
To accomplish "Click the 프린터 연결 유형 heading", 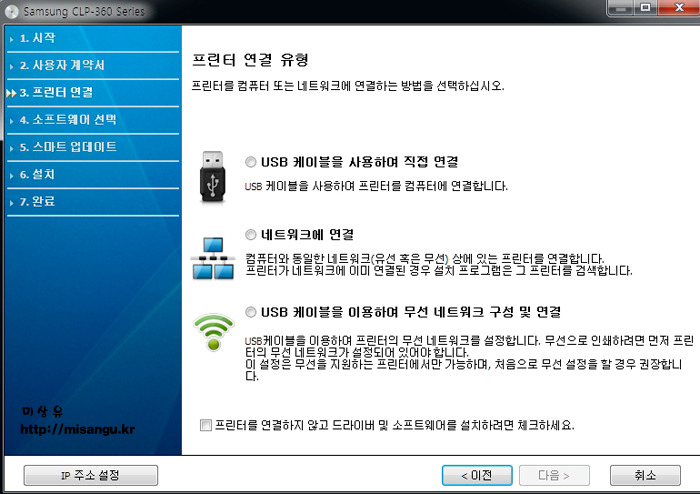I will click(x=250, y=60).
